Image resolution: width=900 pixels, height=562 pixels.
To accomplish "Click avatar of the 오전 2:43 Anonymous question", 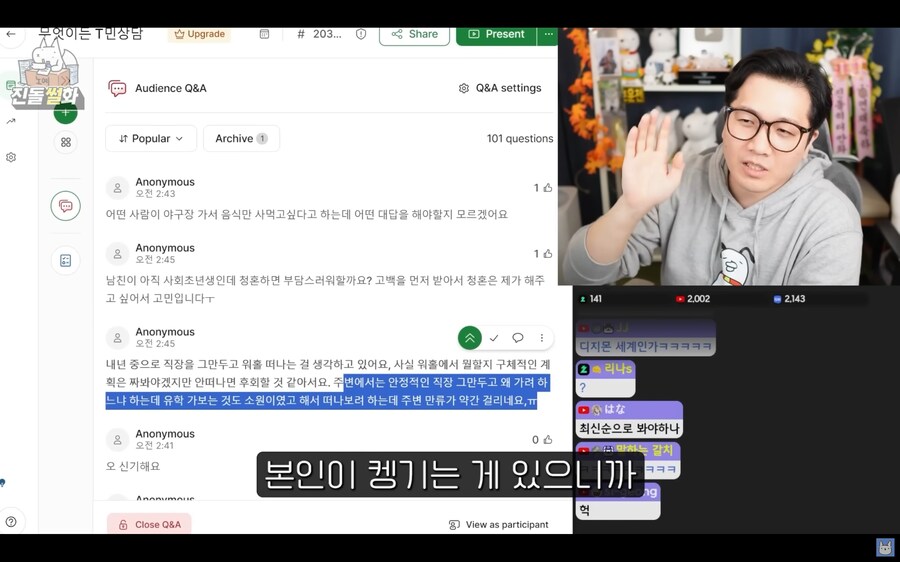I will tap(118, 188).
